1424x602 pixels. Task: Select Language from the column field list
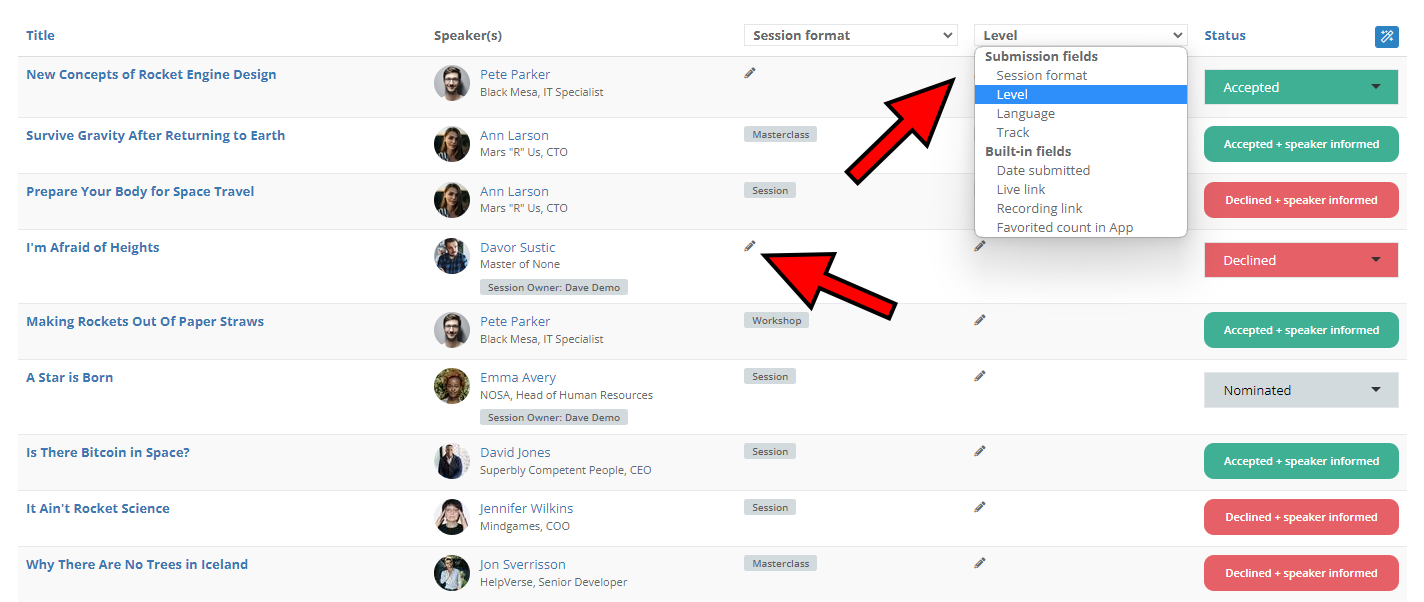click(1025, 113)
